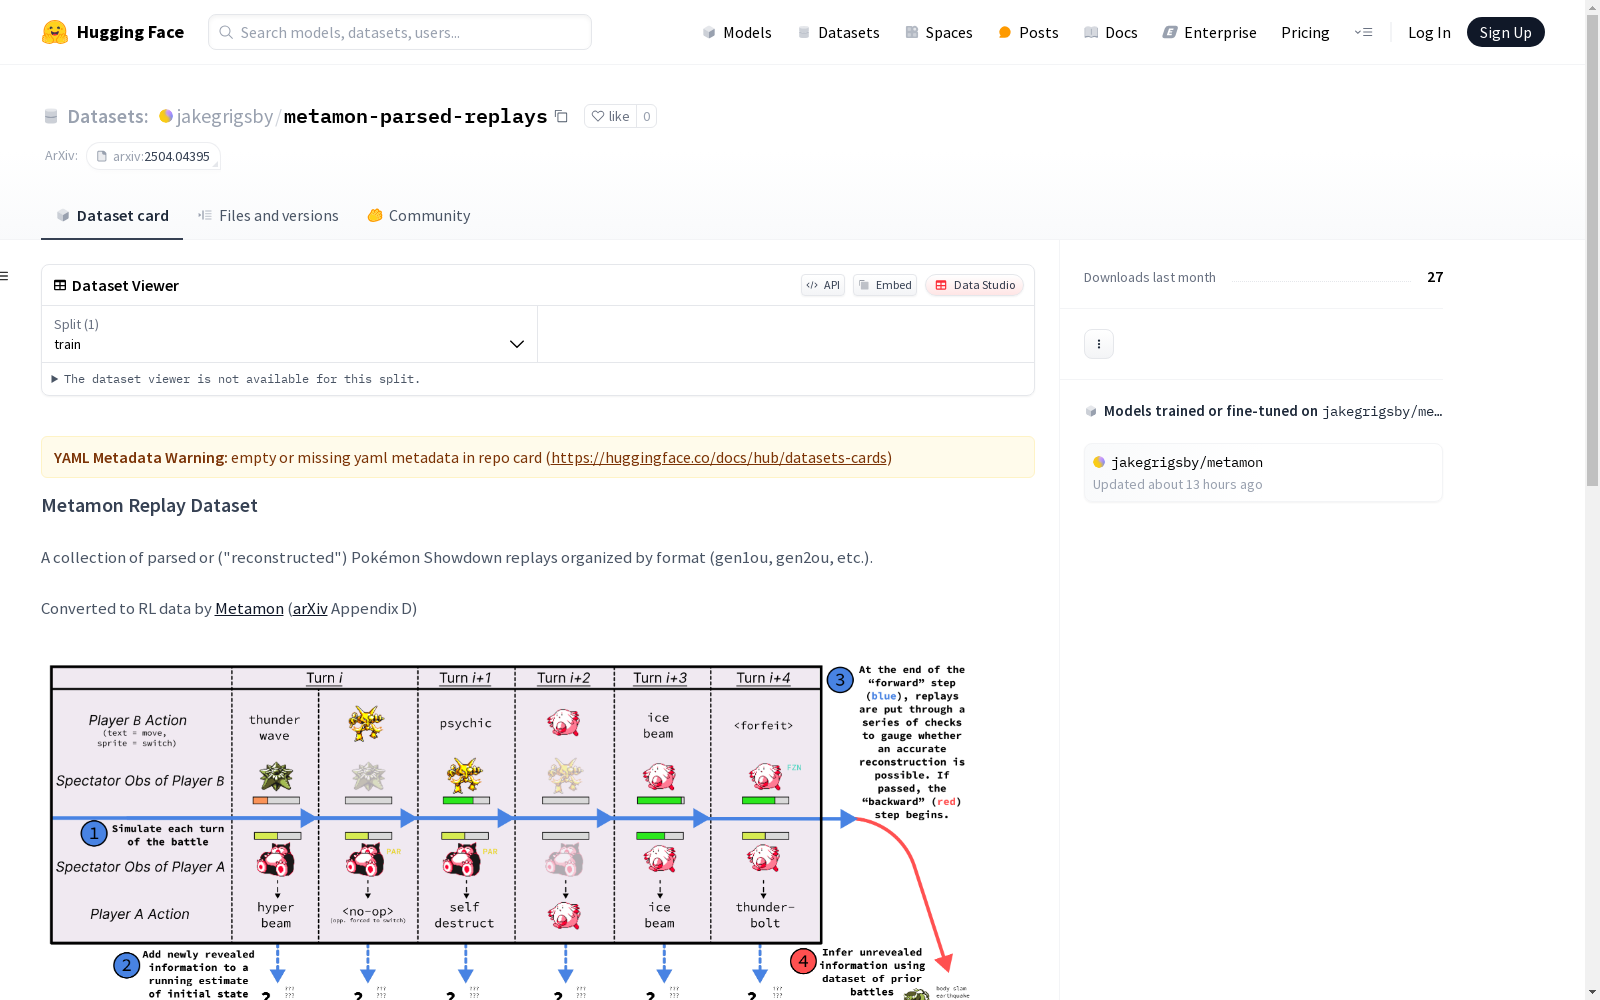
Task: Follow the arXiv link in description
Action: tap(310, 608)
